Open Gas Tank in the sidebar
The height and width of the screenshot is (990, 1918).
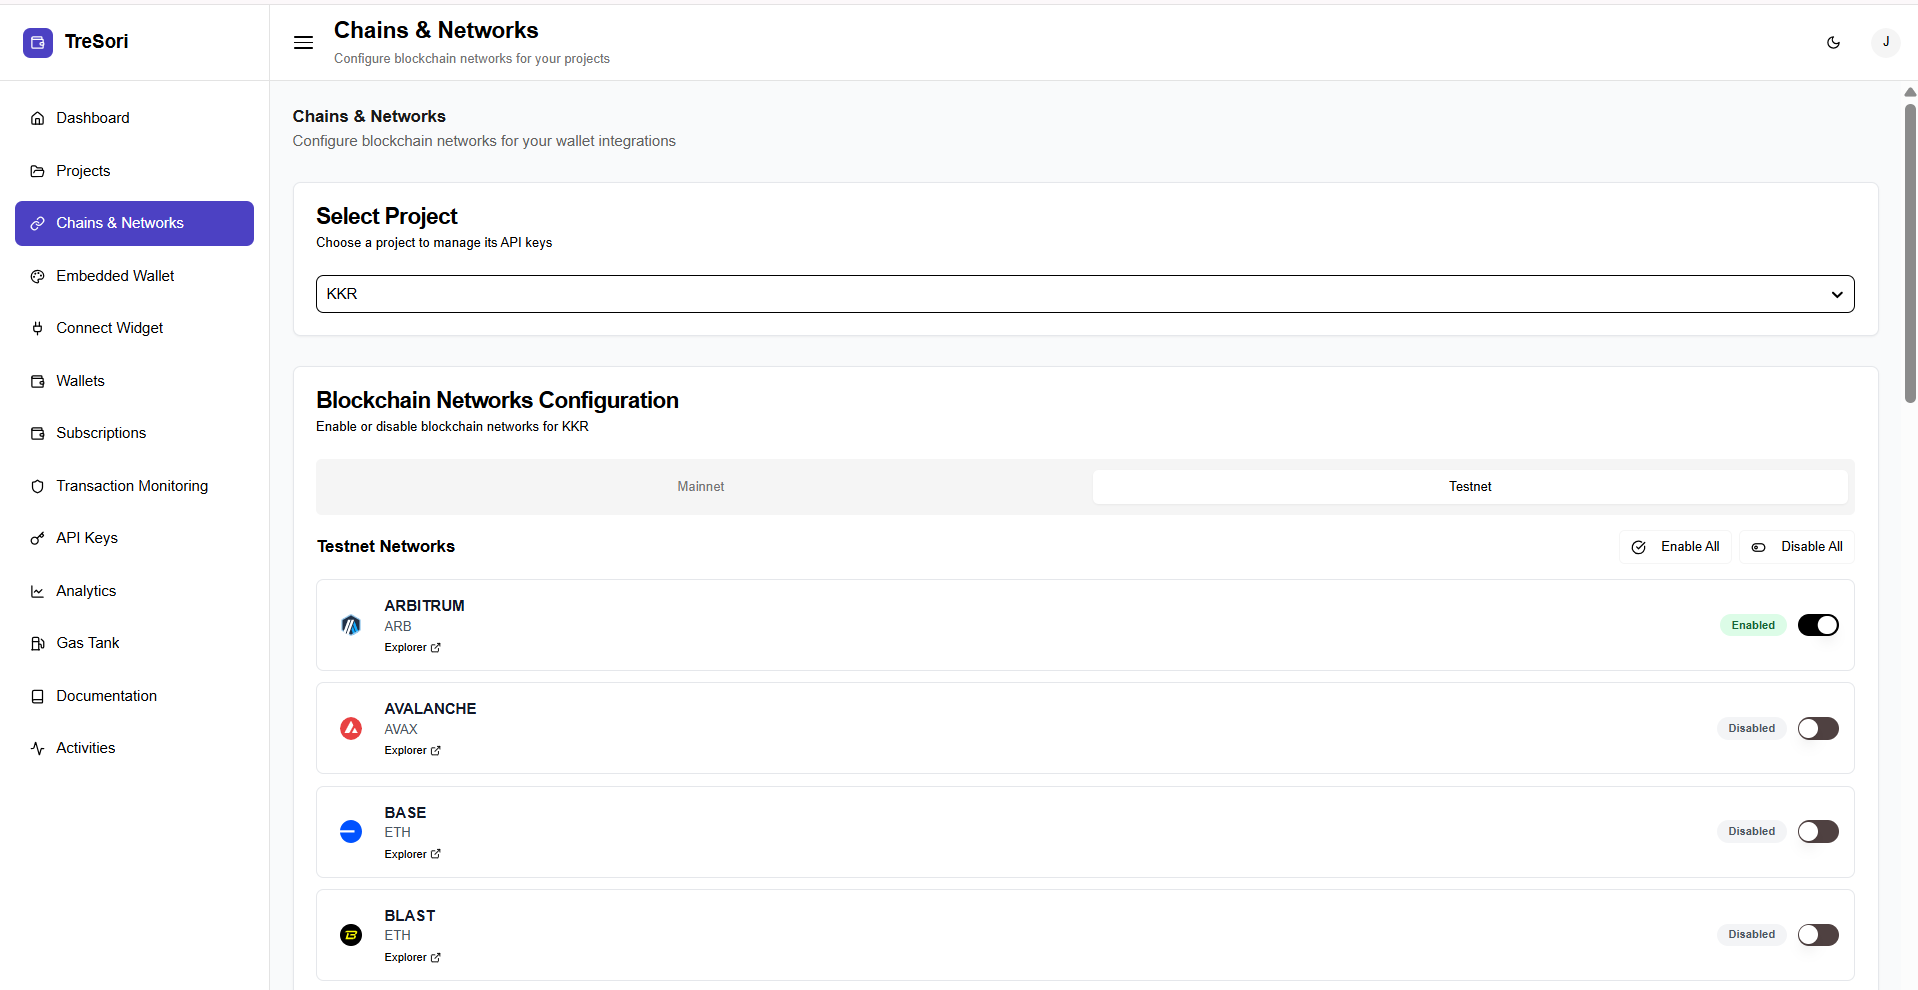pos(88,643)
